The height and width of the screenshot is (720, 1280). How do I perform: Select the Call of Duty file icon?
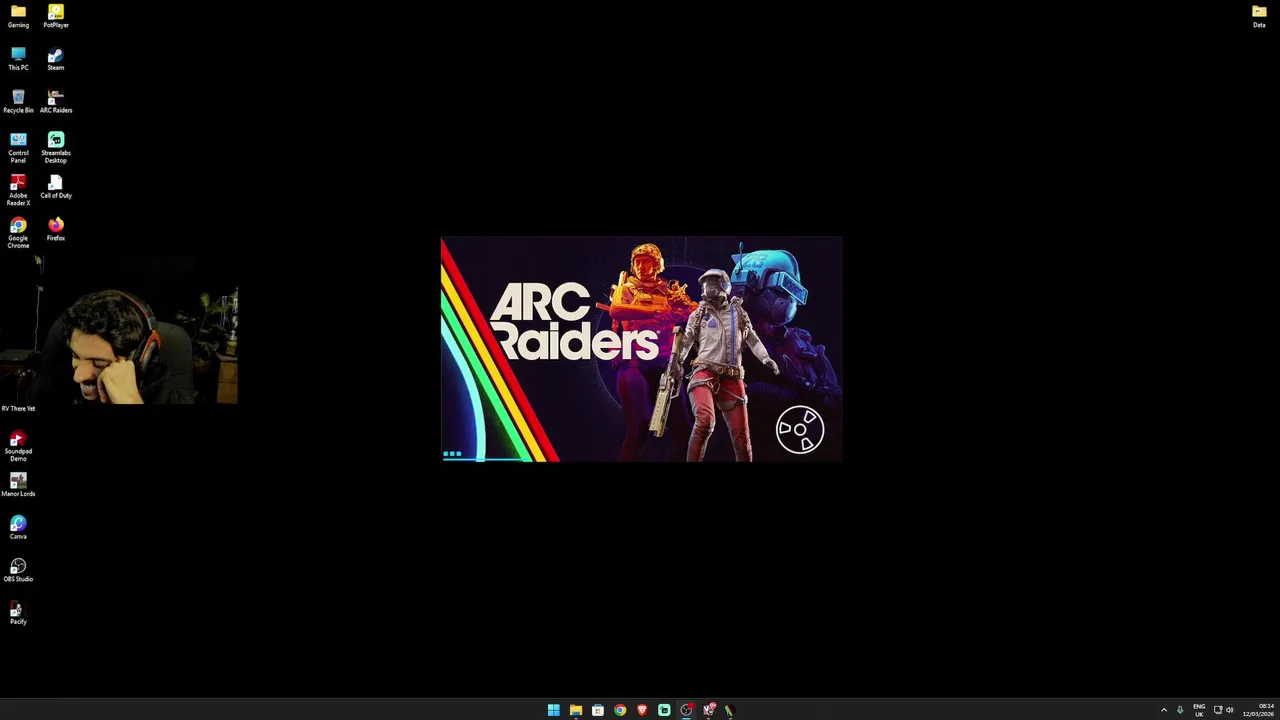[56, 187]
